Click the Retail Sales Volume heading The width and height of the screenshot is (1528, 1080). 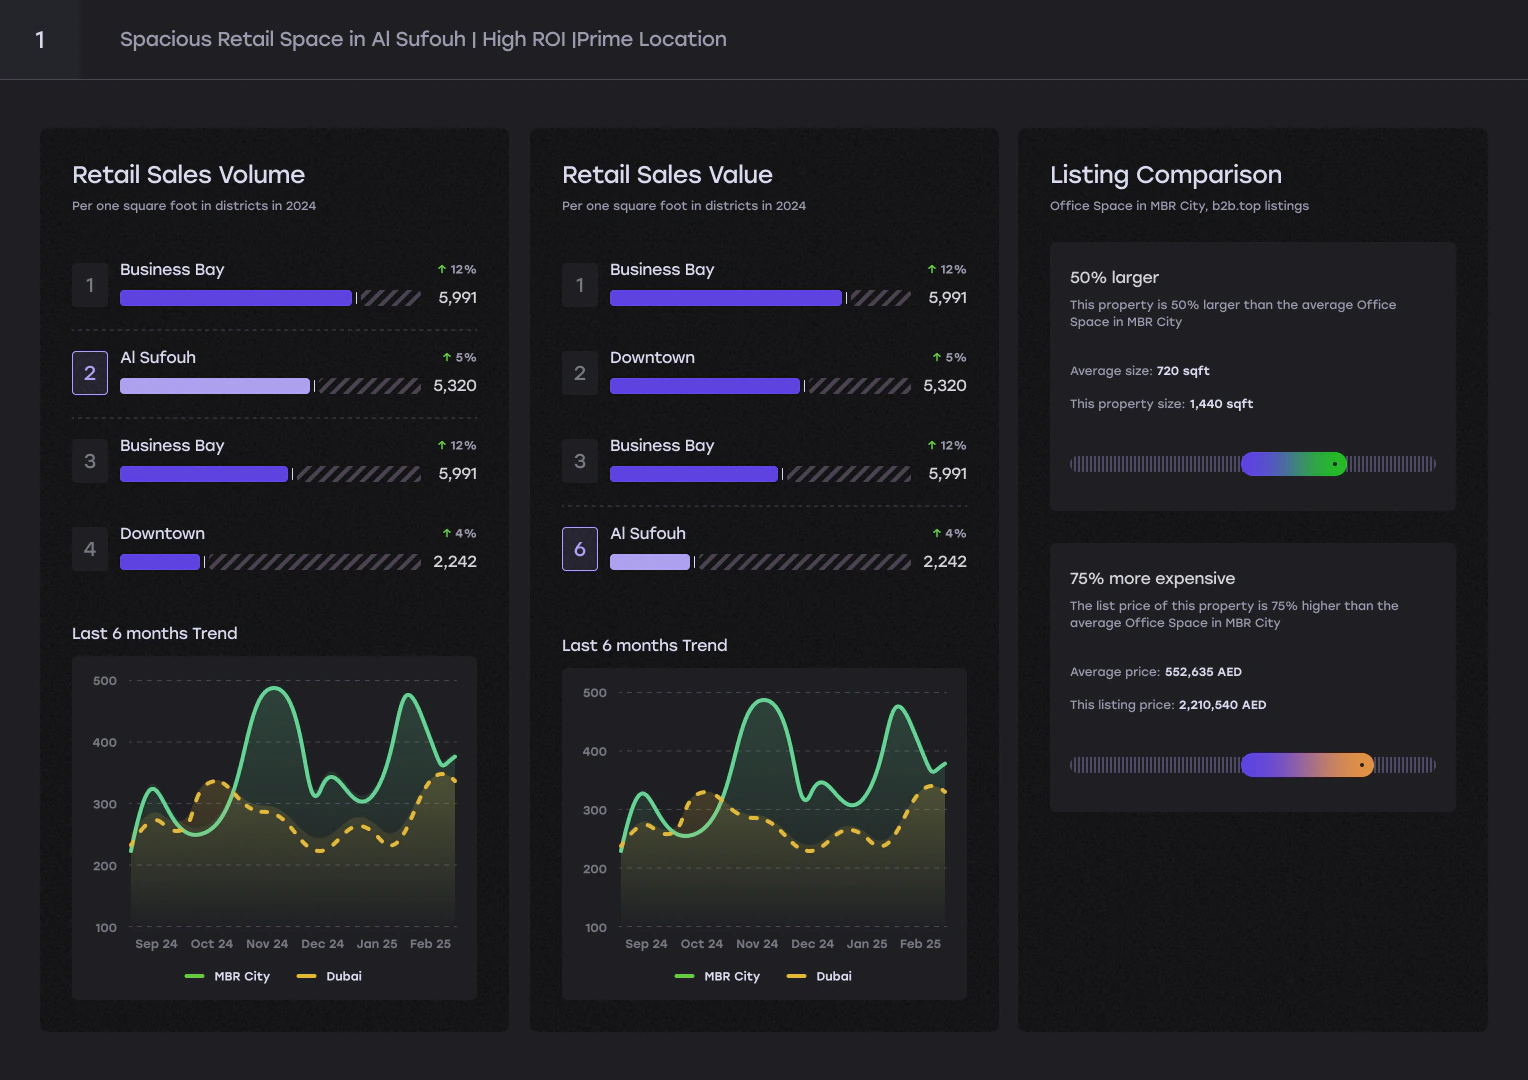click(x=188, y=175)
